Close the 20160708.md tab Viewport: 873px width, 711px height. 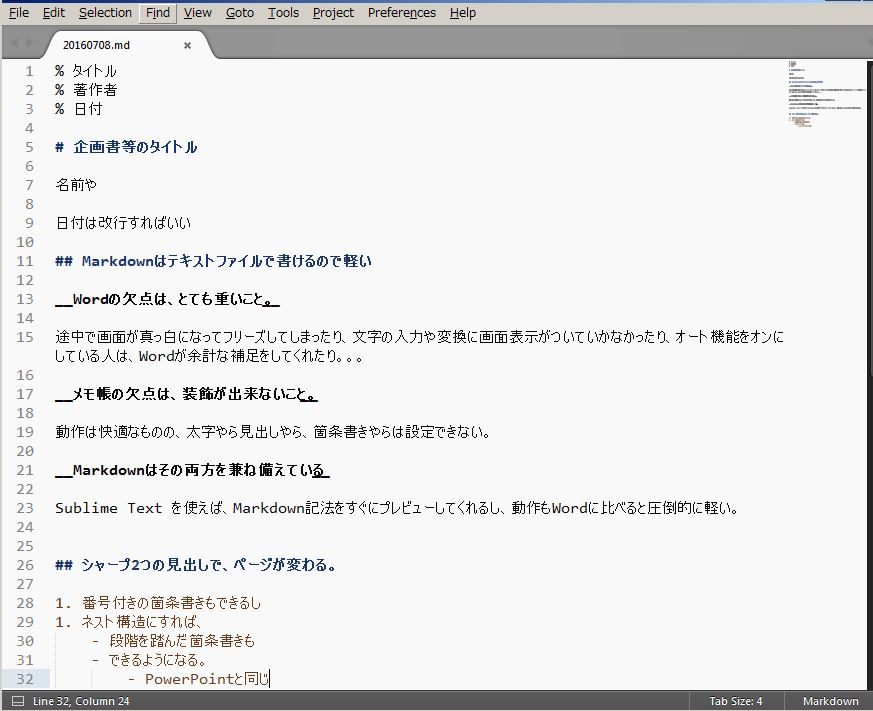[x=188, y=45]
